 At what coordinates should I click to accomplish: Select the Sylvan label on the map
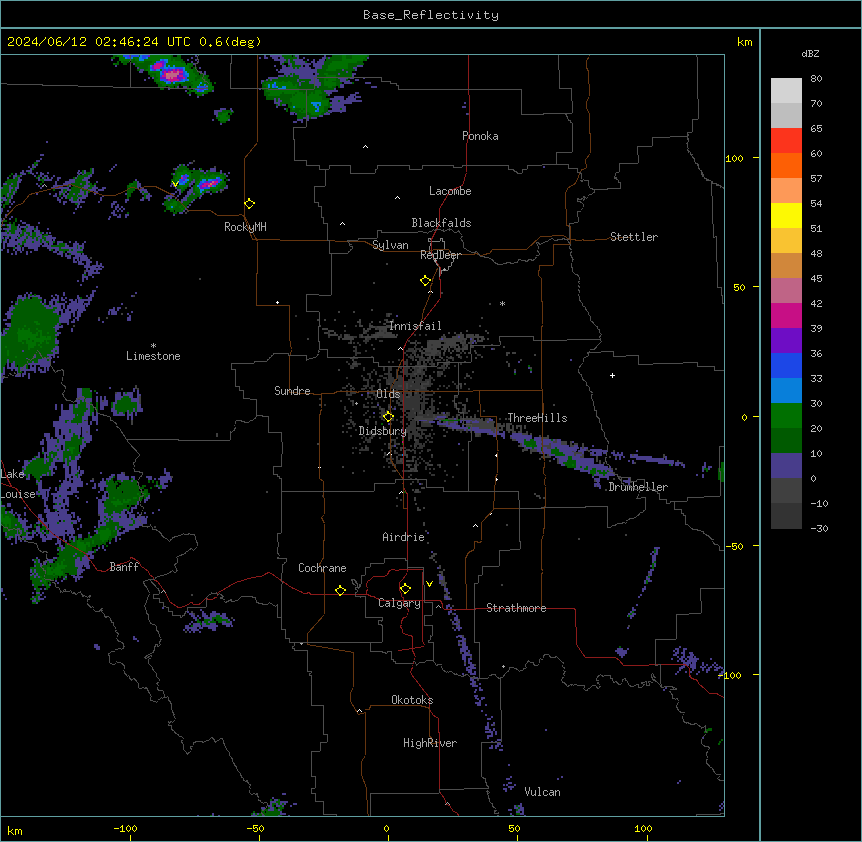click(x=390, y=245)
